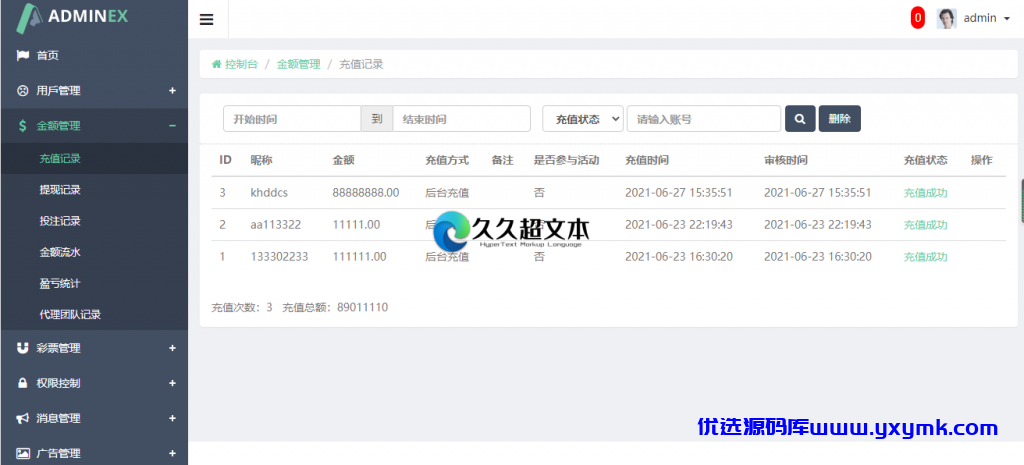Viewport: 1024px width, 465px height.
Task: Click nickname khddcs in the table
Action: point(269,193)
